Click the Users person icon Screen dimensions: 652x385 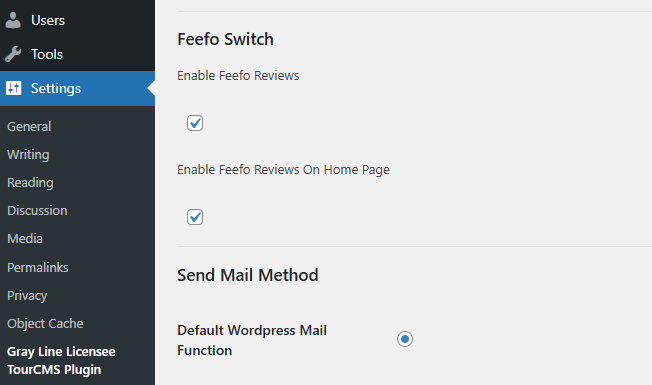13,20
